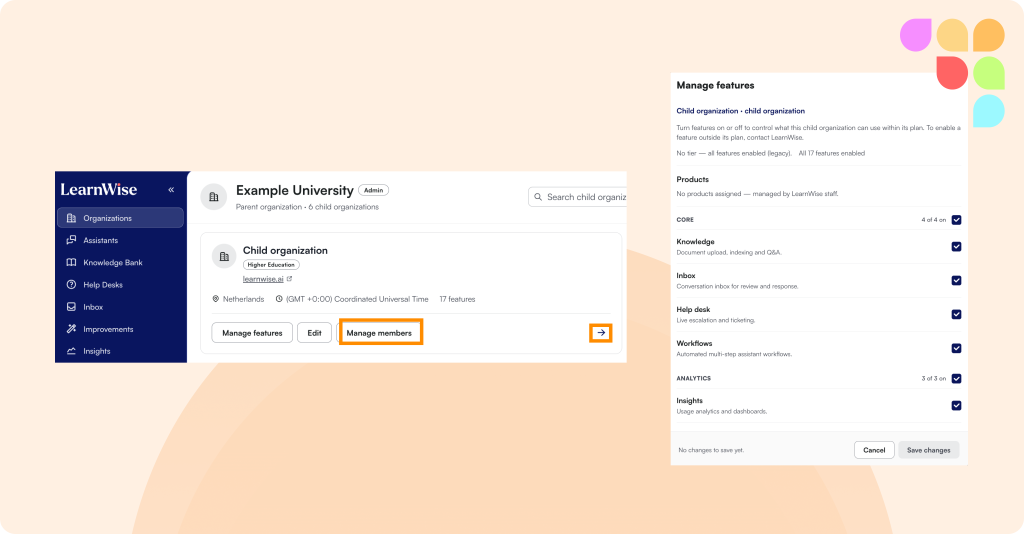This screenshot has height=534, width=1024.
Task: Click the 17 features text
Action: click(457, 299)
